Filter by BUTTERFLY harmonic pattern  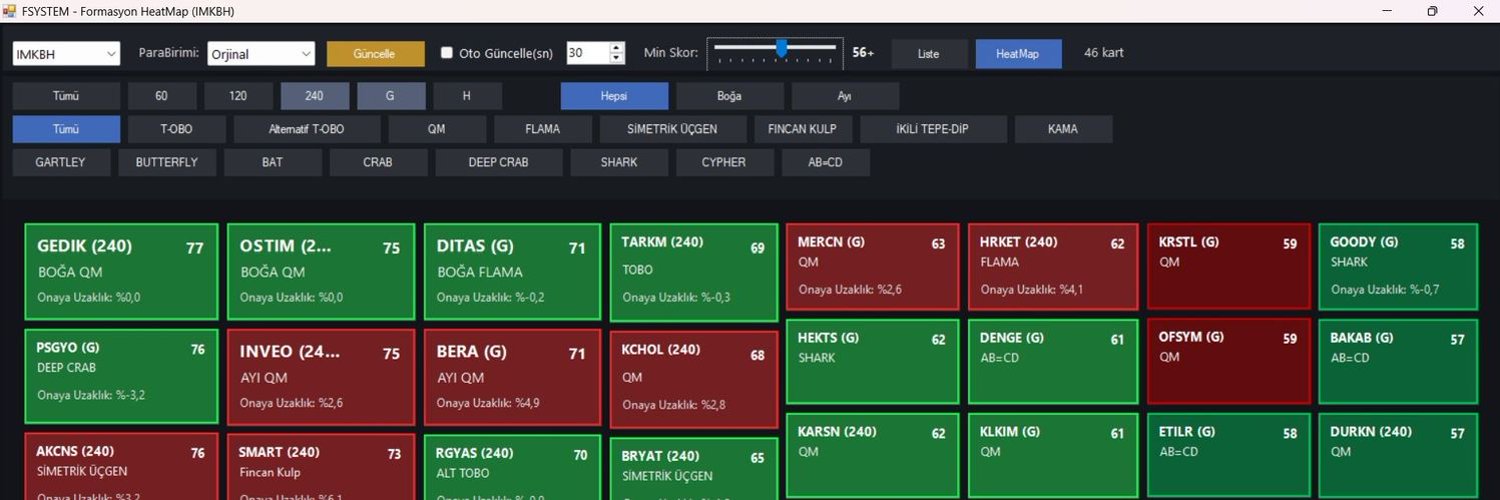pyautogui.click(x=167, y=162)
